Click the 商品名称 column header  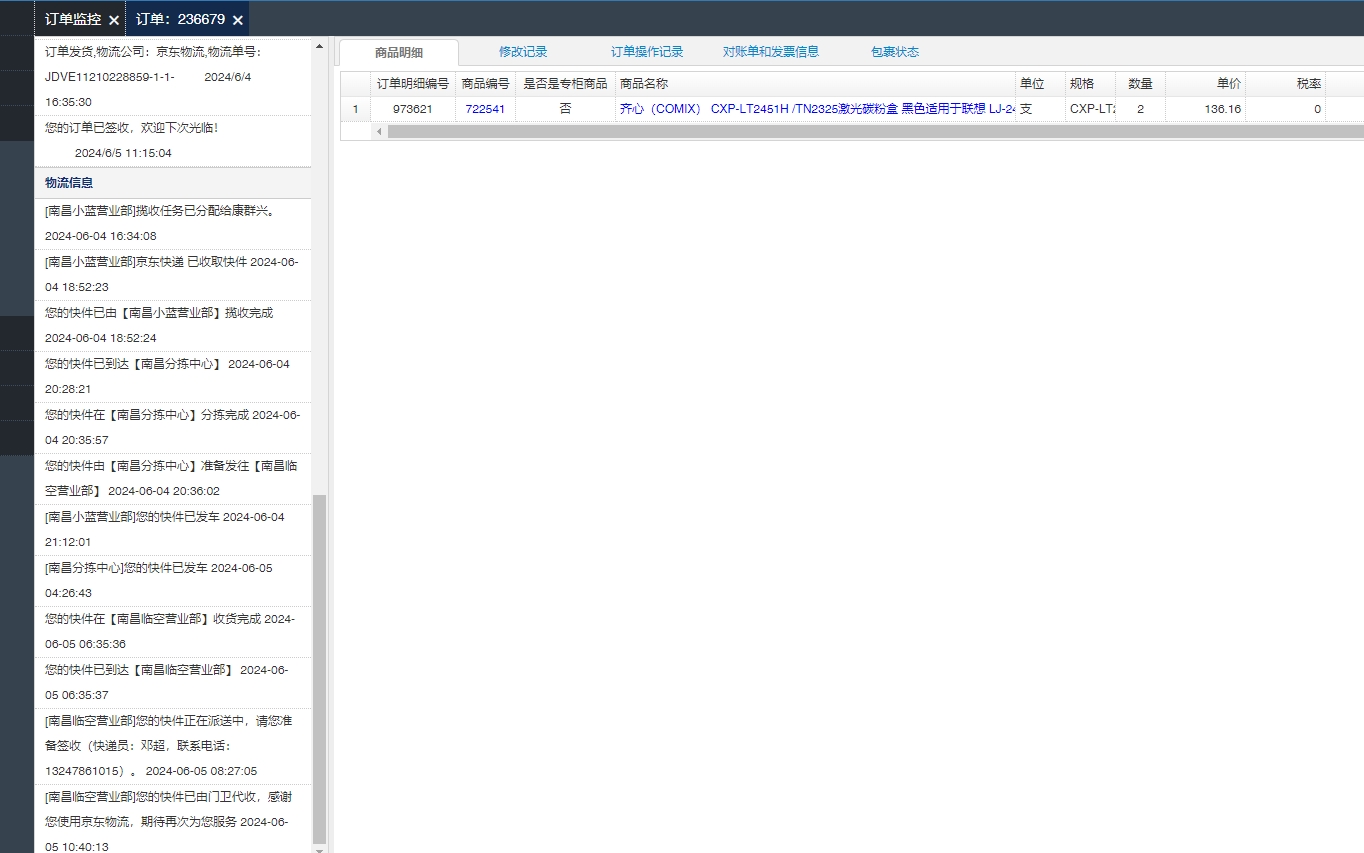[x=815, y=84]
